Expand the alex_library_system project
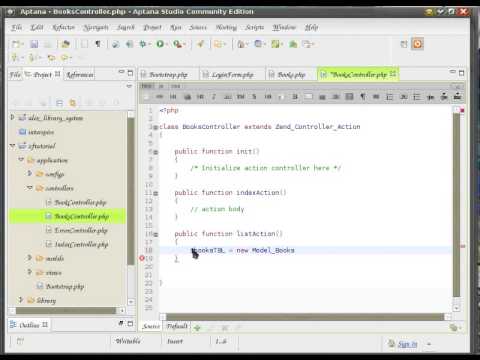Viewport: 480px width, 360px height. click(12, 117)
